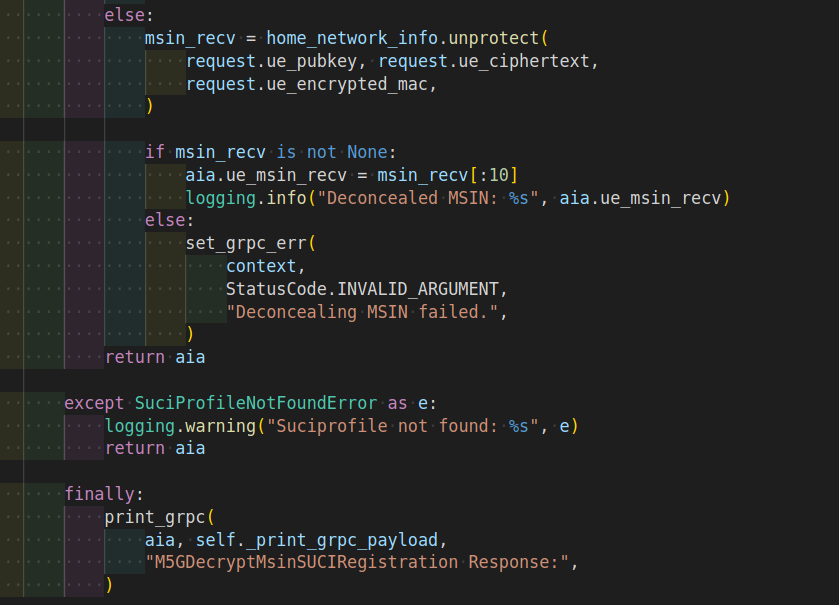Click the set_grpc_err function call
The width and height of the screenshot is (839, 605).
[246, 243]
